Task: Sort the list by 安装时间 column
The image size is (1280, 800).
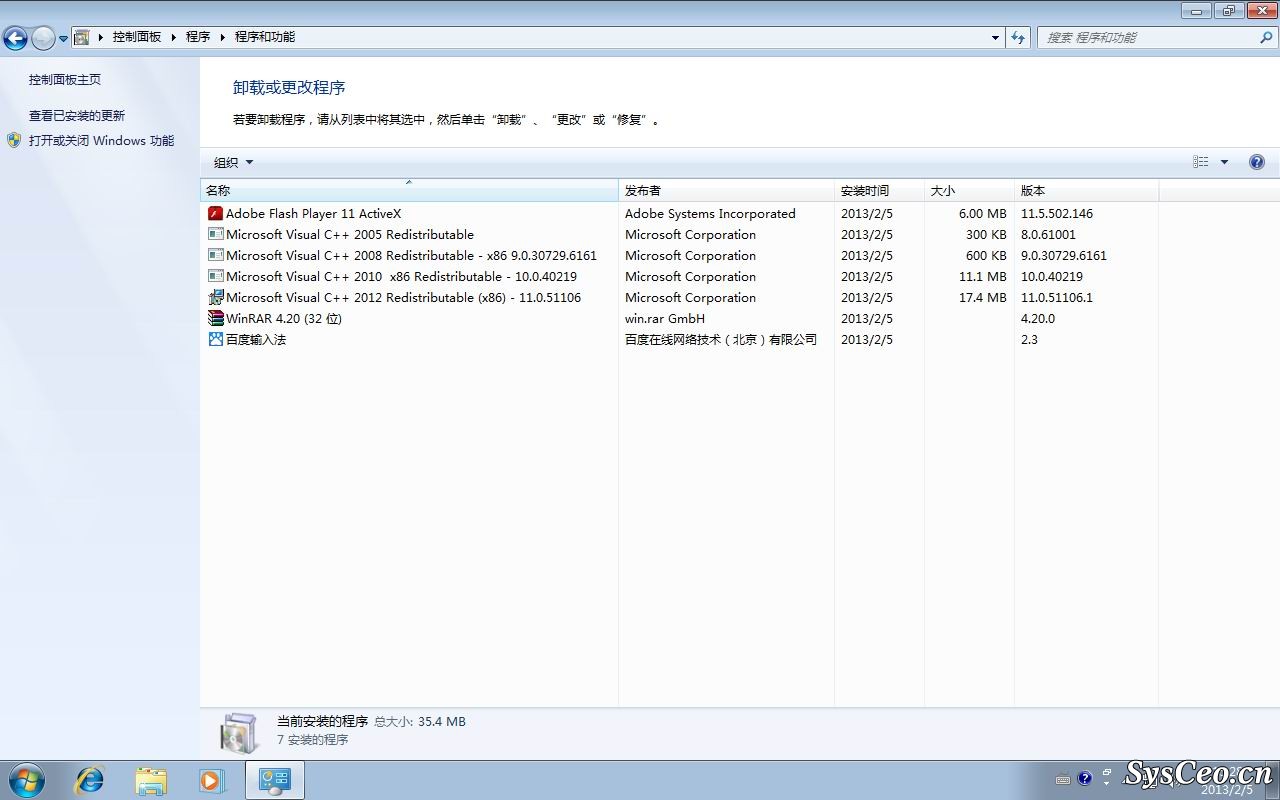Action: pos(879,190)
